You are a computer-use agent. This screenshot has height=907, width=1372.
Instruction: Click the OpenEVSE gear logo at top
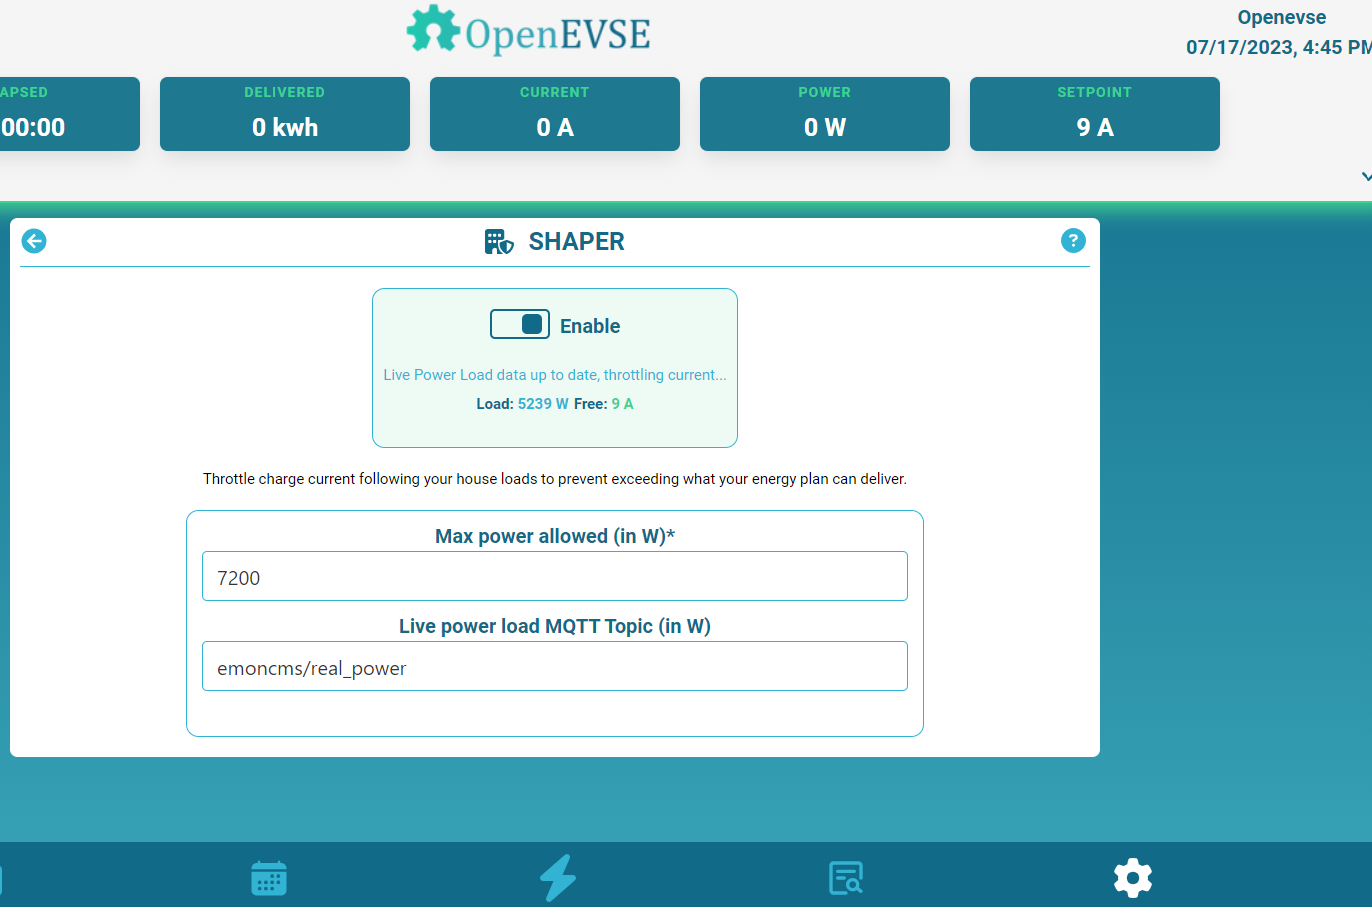(432, 30)
